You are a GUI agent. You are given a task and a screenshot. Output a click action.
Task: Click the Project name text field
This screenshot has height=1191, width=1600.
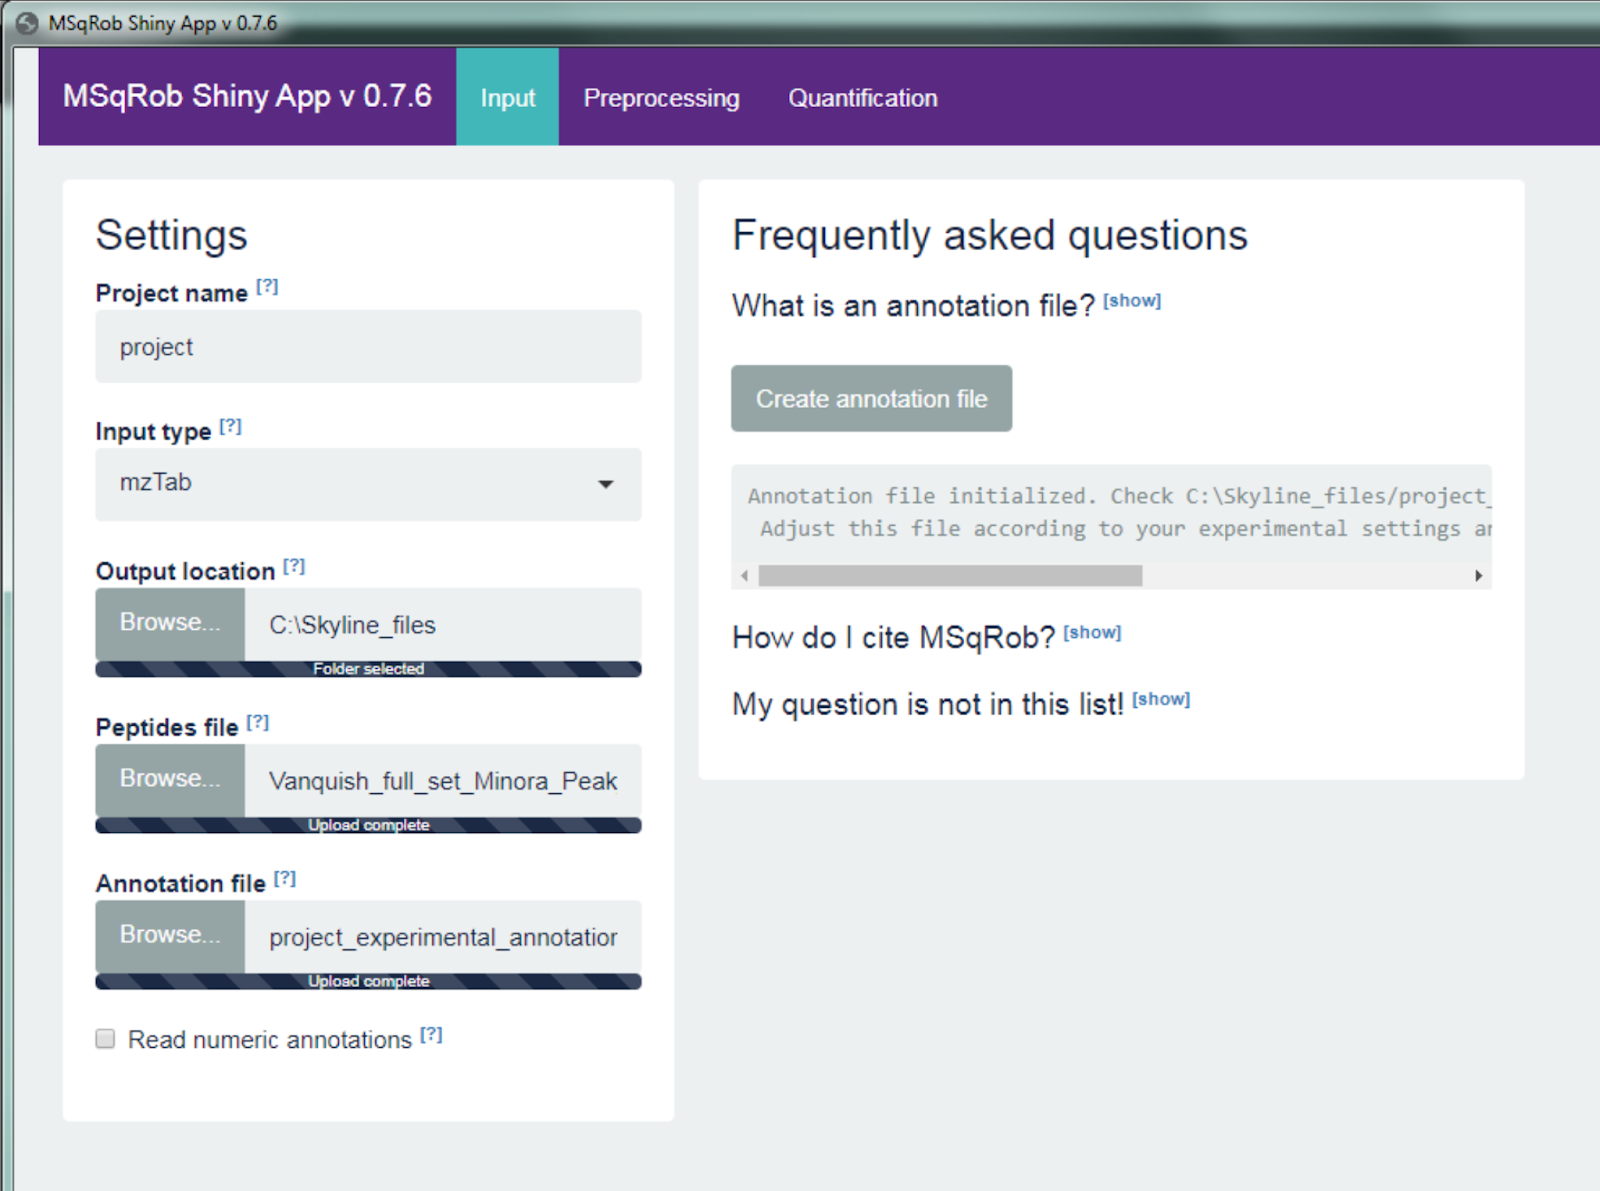[368, 347]
